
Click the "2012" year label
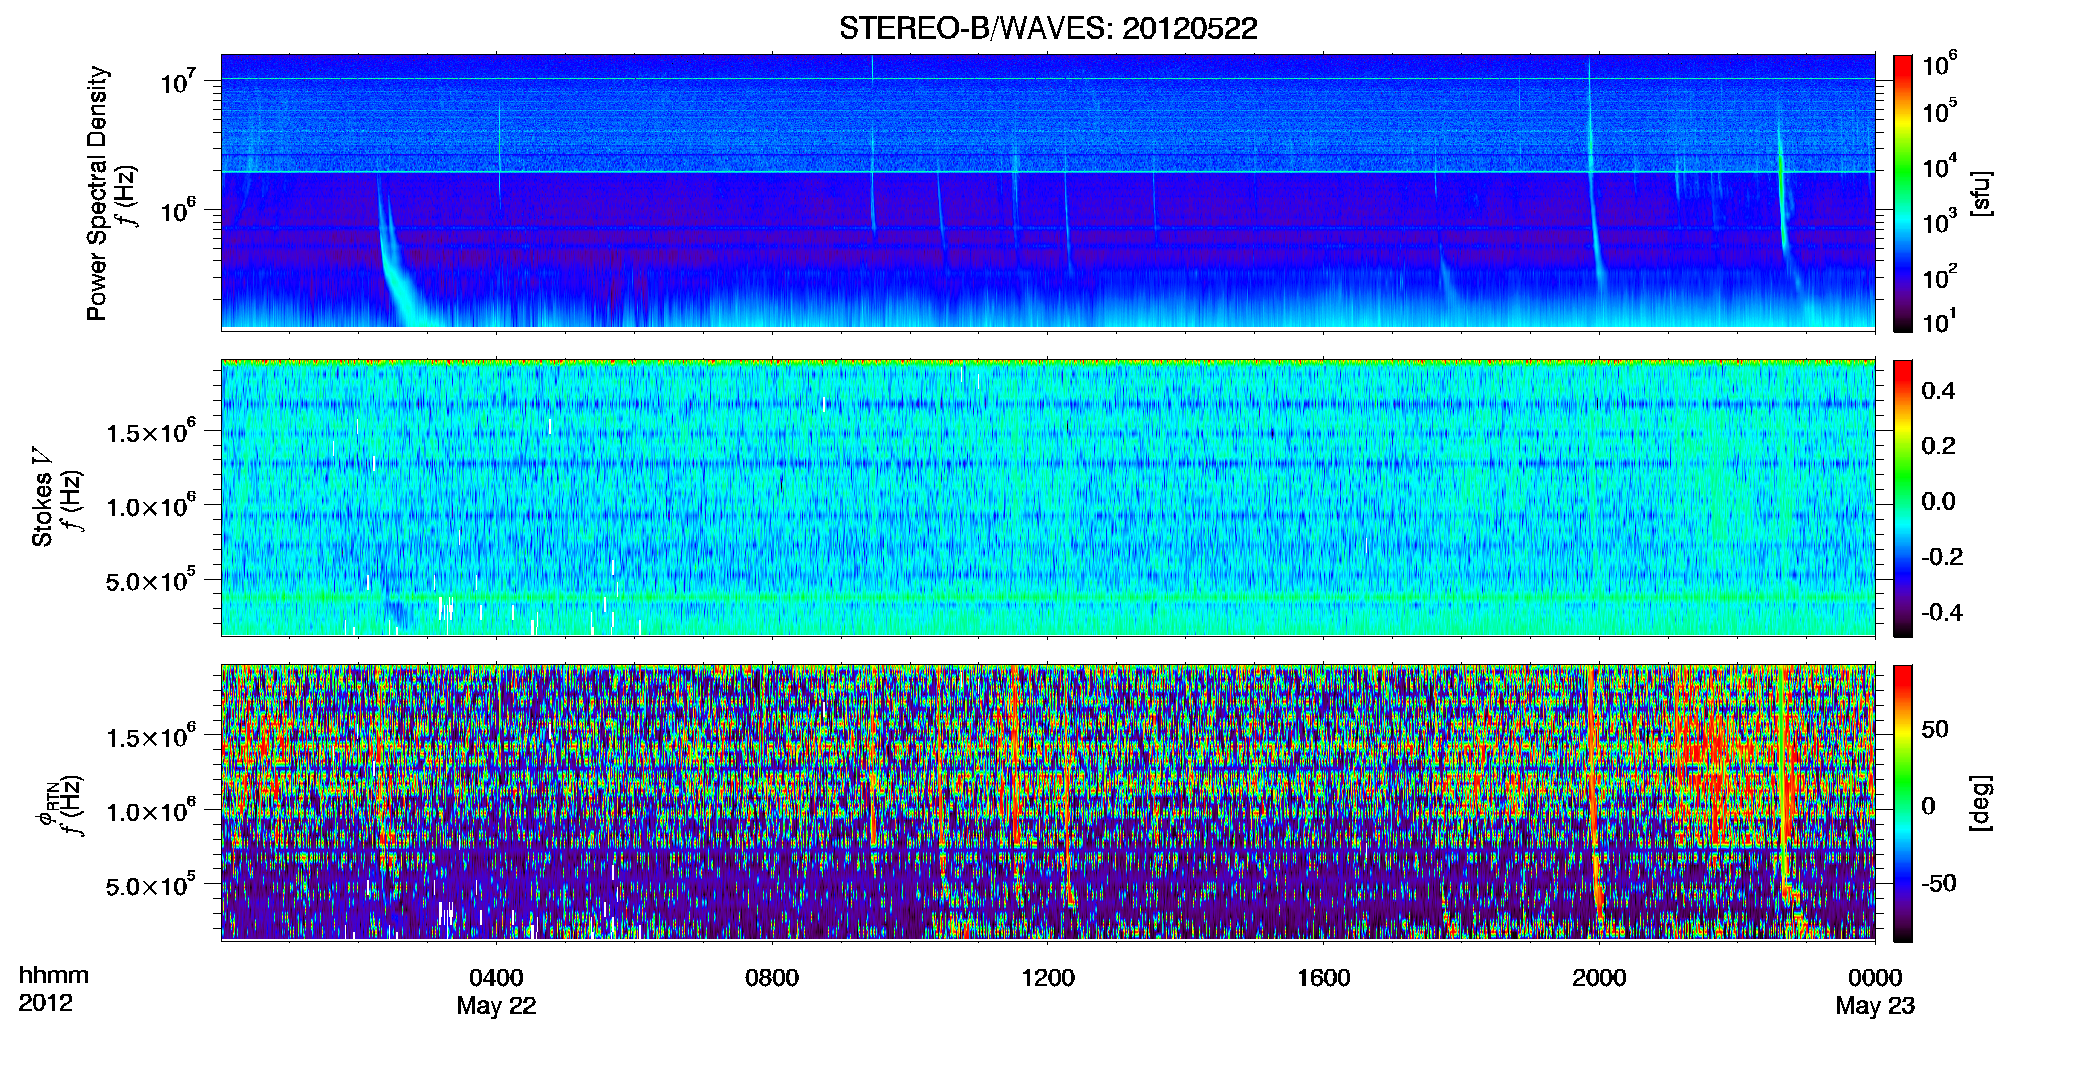[45, 1003]
